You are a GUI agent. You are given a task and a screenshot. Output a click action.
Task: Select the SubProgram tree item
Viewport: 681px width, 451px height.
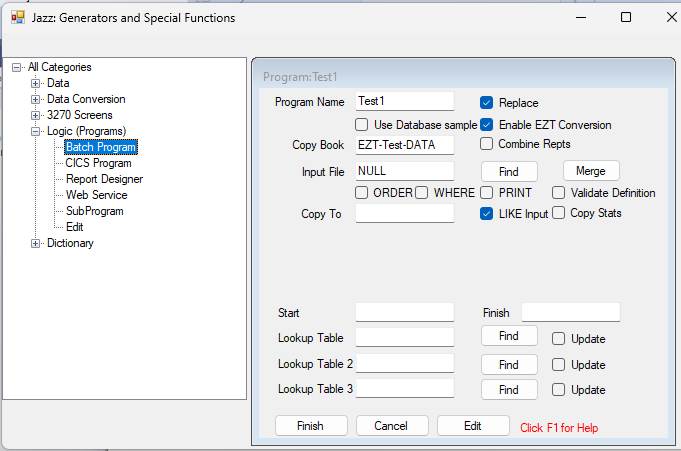click(95, 211)
